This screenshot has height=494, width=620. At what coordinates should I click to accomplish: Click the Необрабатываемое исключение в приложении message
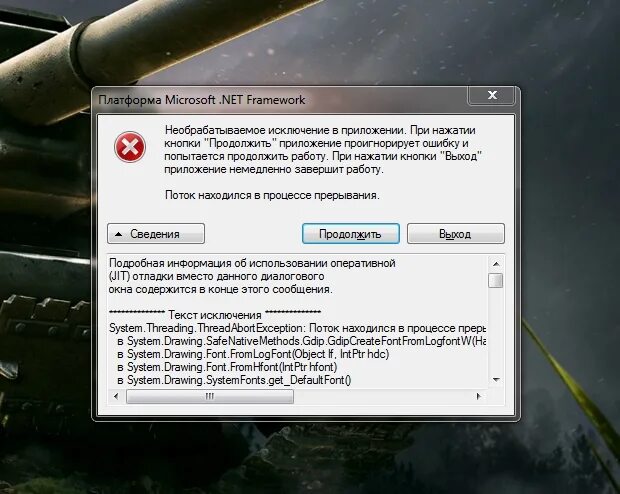tap(323, 150)
